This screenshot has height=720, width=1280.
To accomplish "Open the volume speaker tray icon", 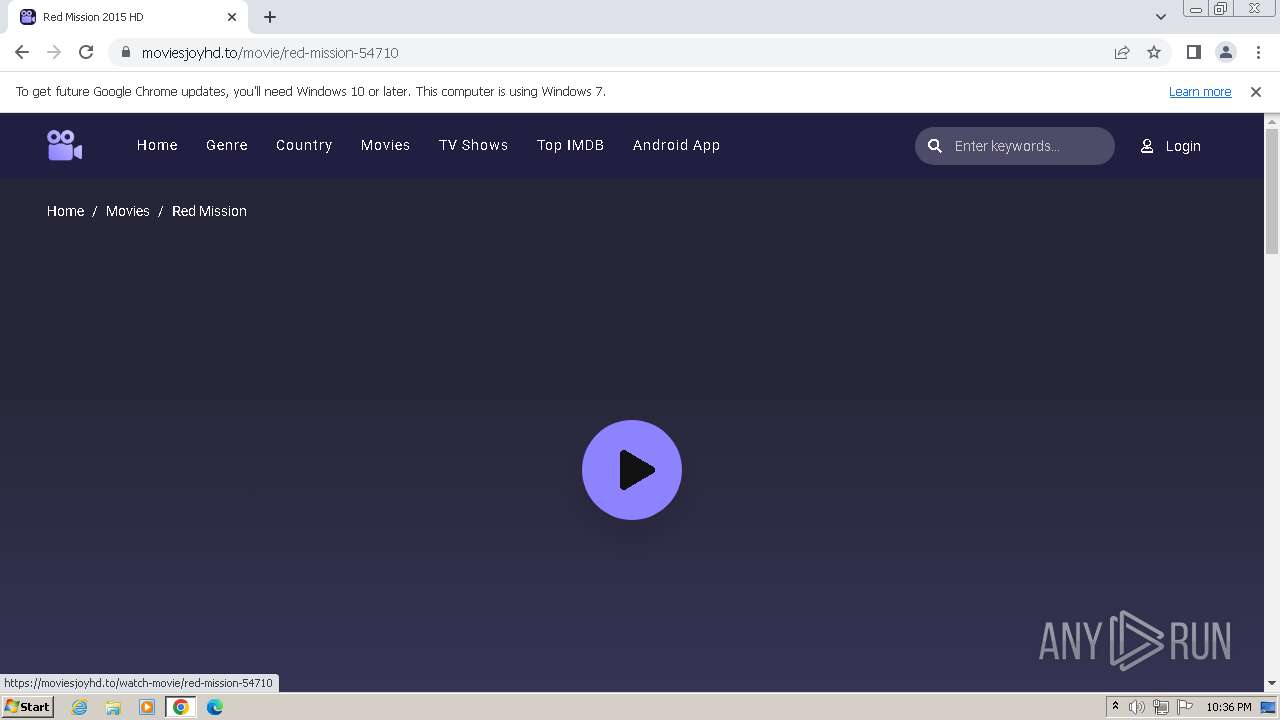I will [1137, 707].
